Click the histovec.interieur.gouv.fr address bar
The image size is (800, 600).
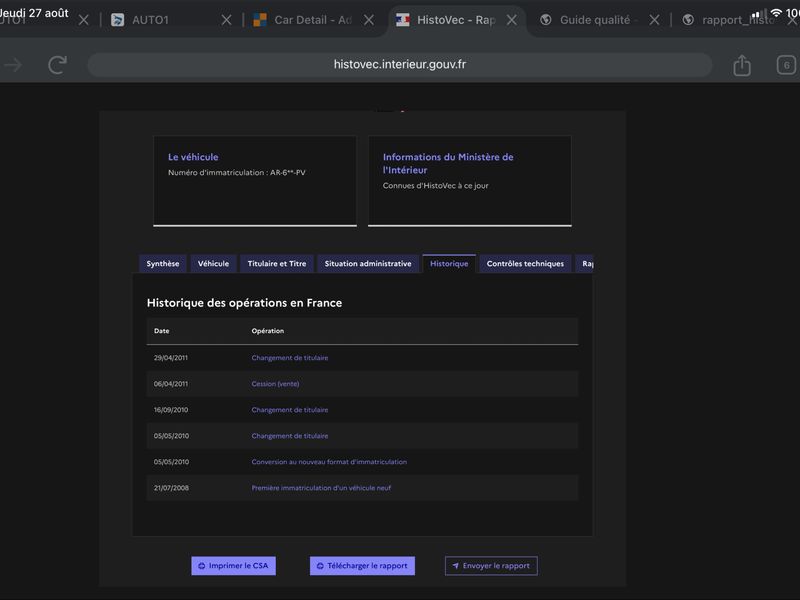coord(399,65)
